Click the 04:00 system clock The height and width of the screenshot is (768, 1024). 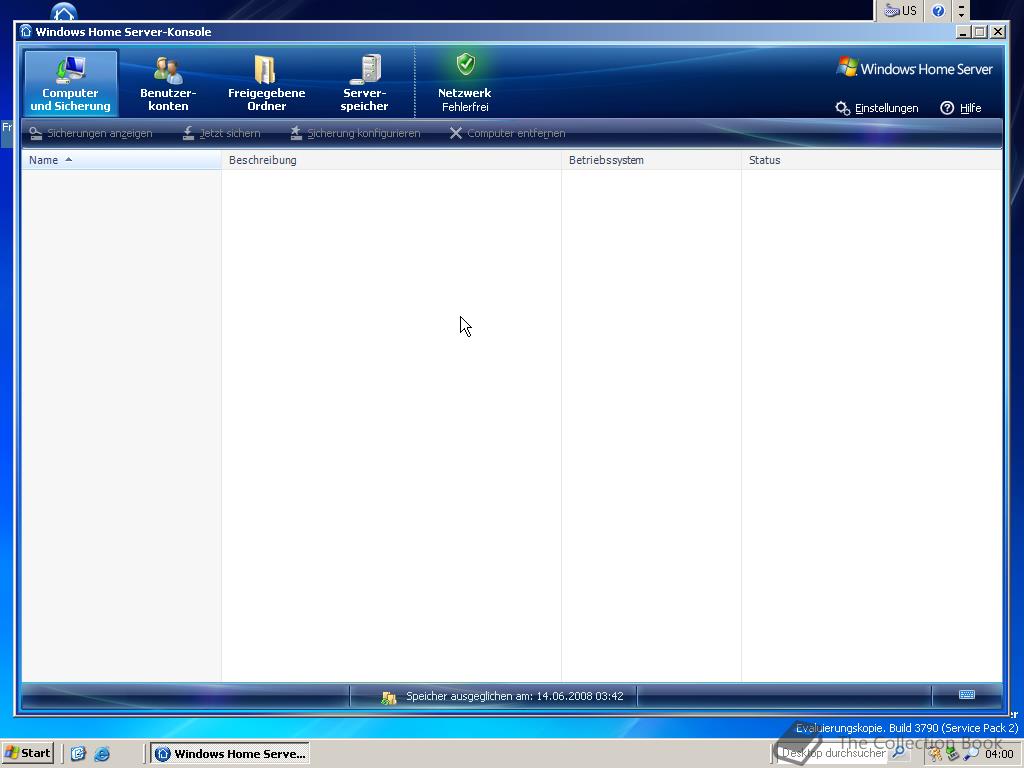click(x=999, y=754)
